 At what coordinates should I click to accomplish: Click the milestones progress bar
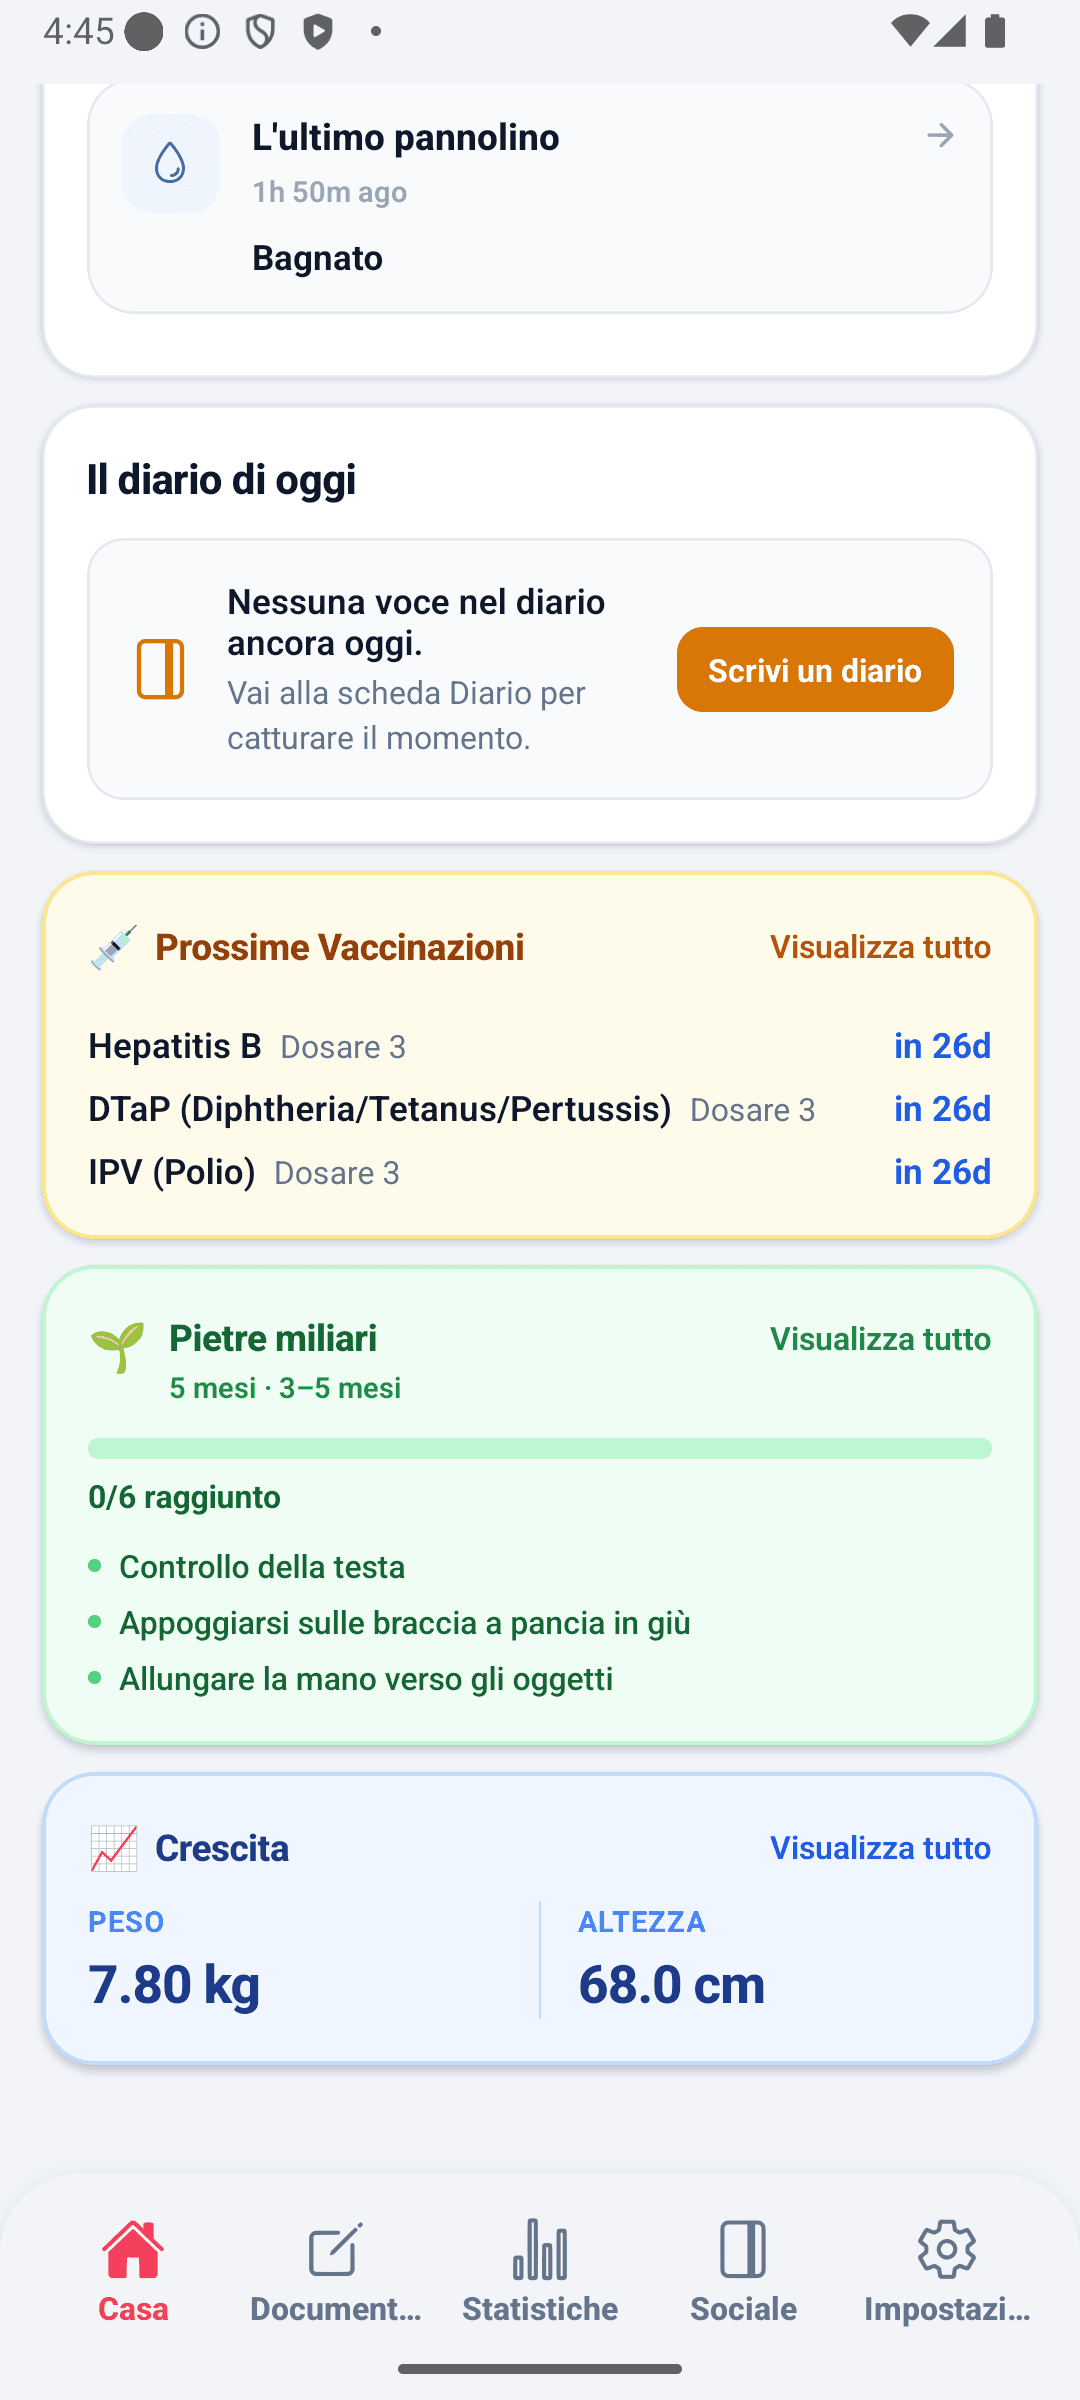coord(540,1448)
